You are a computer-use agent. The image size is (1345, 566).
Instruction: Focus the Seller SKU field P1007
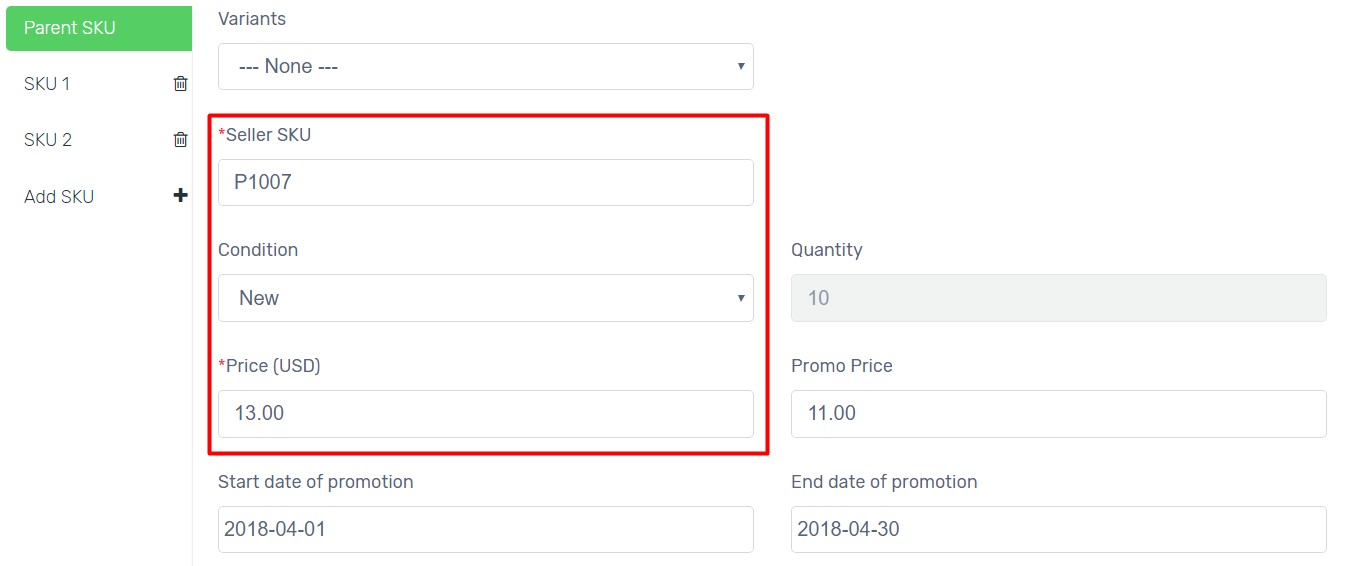(486, 182)
